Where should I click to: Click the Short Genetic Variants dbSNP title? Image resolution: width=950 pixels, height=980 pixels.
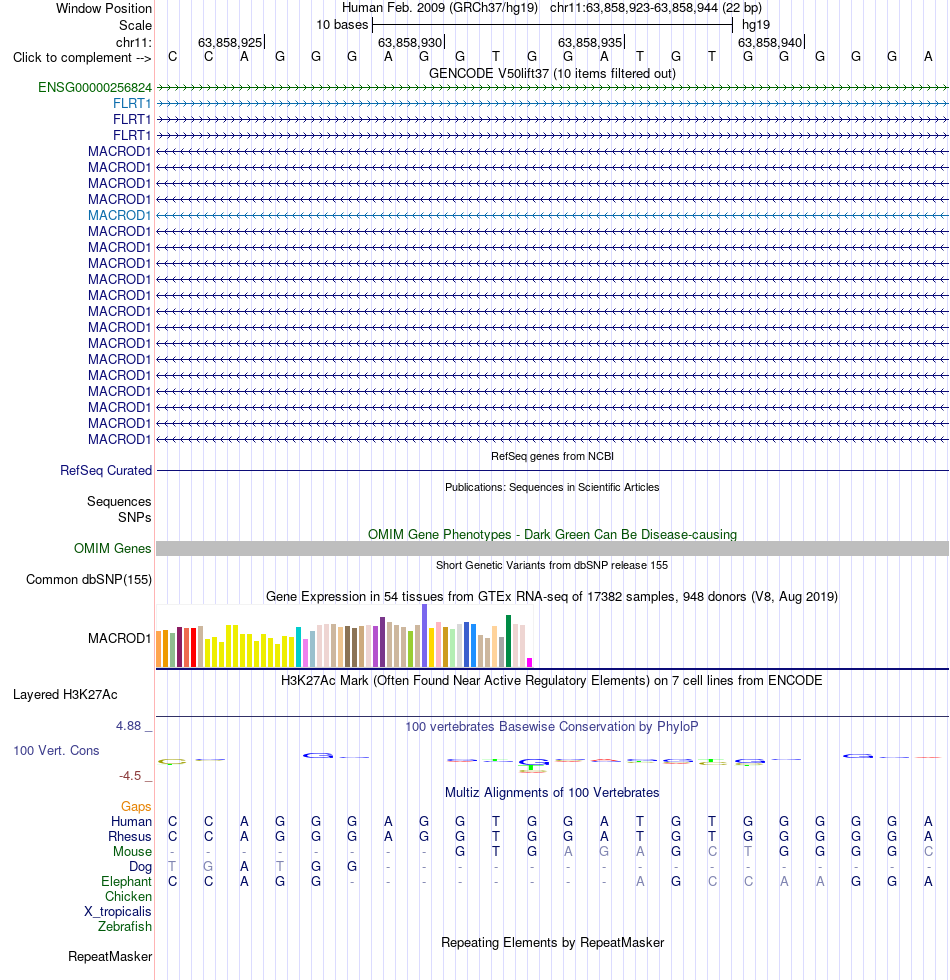(x=552, y=565)
